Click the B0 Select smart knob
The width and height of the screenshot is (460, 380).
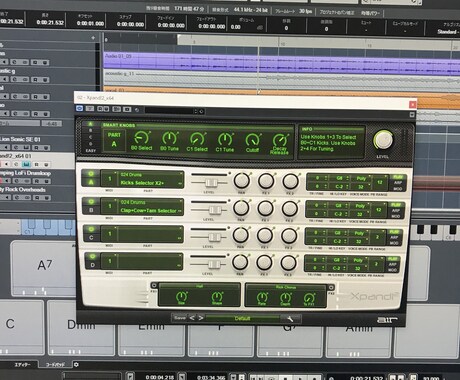pos(142,137)
